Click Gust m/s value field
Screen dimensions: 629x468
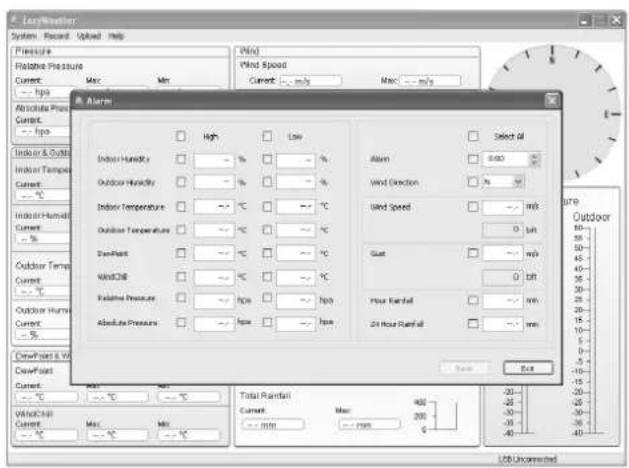tap(503, 254)
